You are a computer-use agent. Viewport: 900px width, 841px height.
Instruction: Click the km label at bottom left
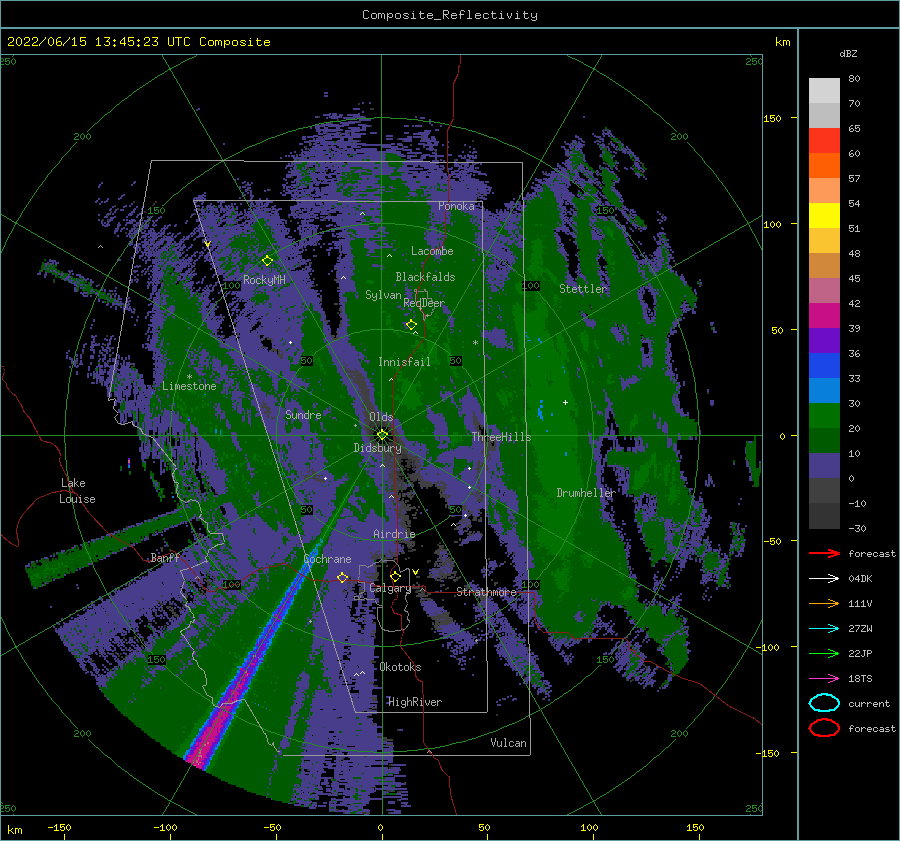[14, 830]
